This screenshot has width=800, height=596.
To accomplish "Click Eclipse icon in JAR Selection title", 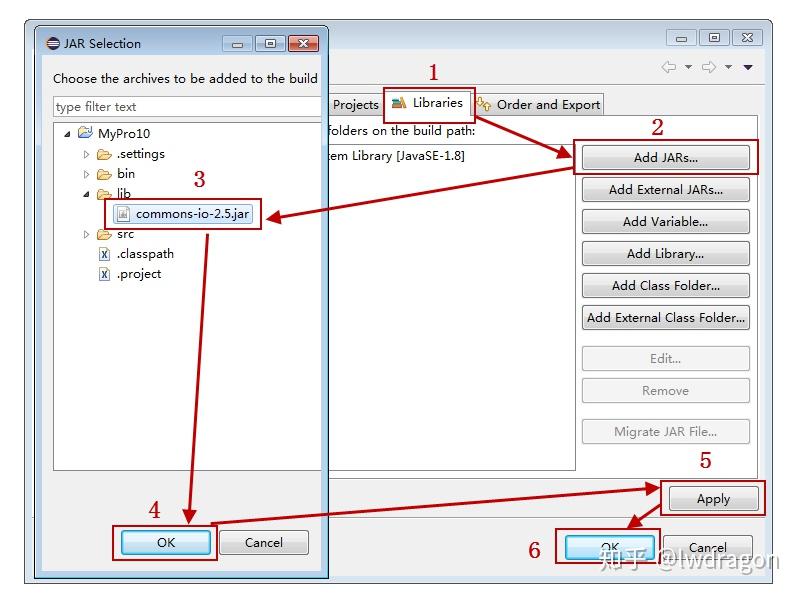I will pyautogui.click(x=53, y=43).
